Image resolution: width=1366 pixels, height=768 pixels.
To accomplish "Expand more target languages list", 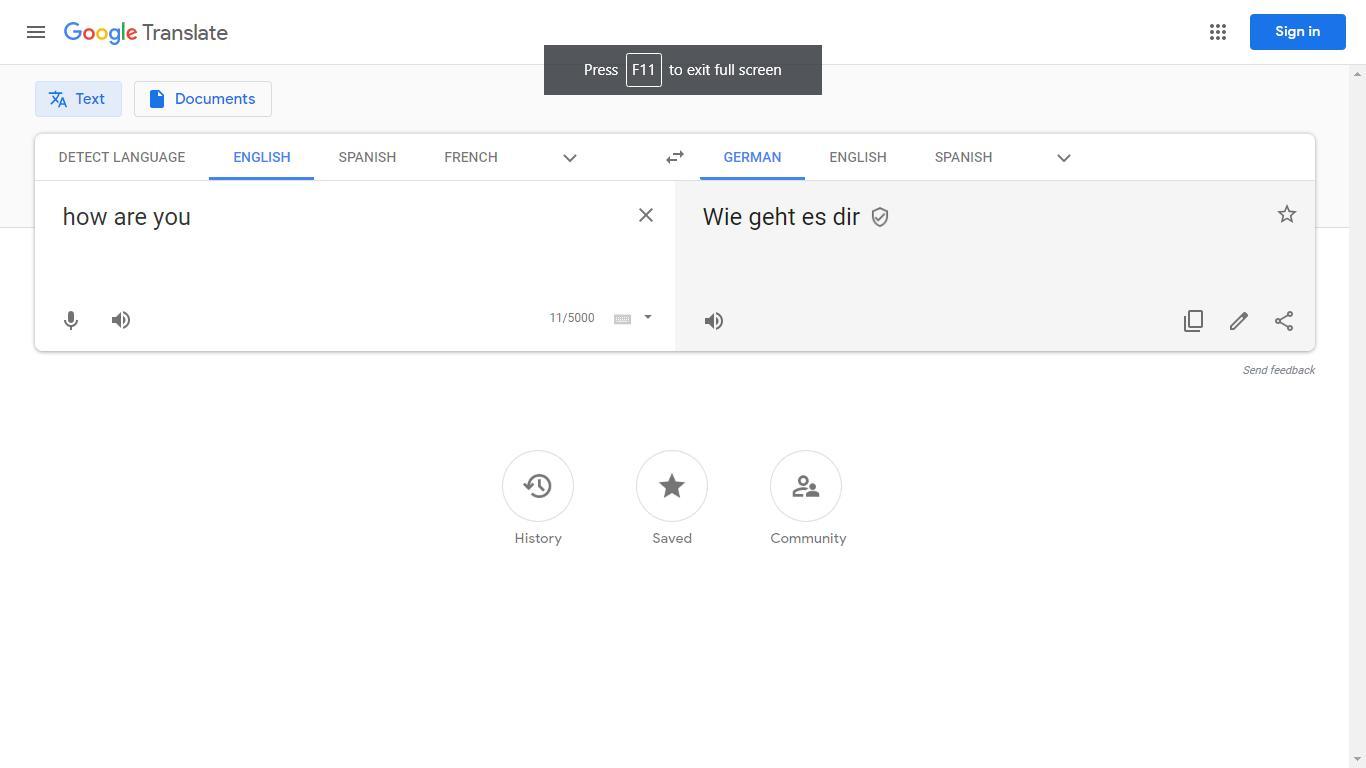I will click(x=1064, y=158).
